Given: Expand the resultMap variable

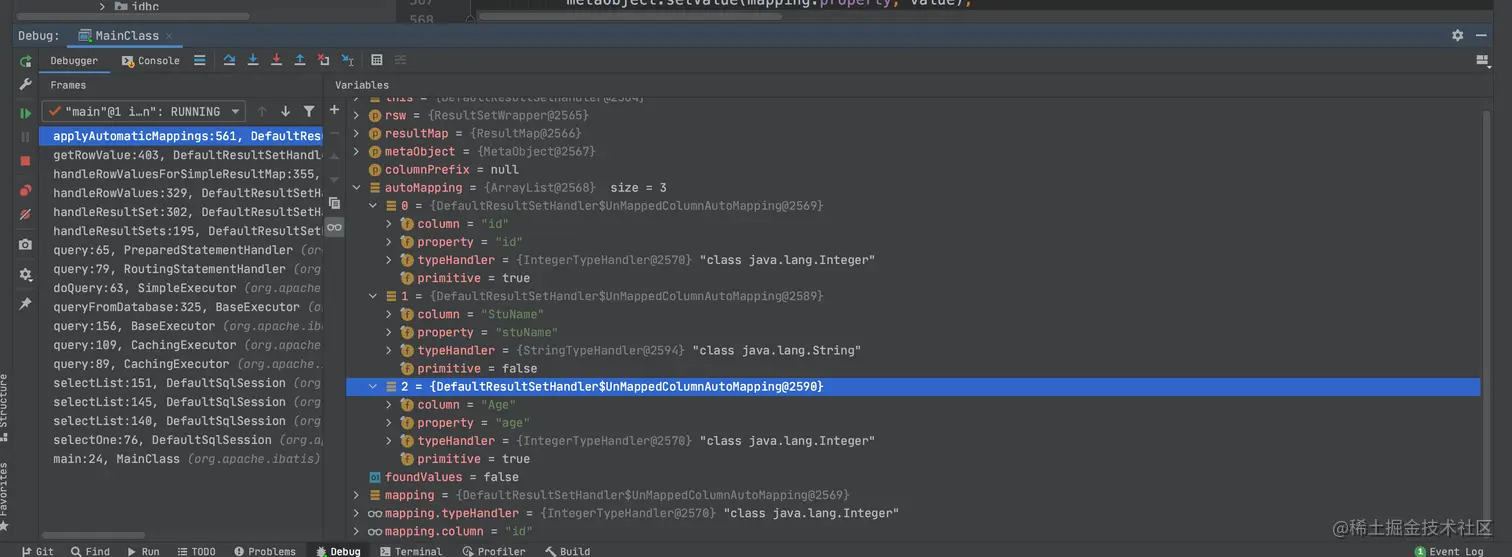Looking at the screenshot, I should point(357,133).
